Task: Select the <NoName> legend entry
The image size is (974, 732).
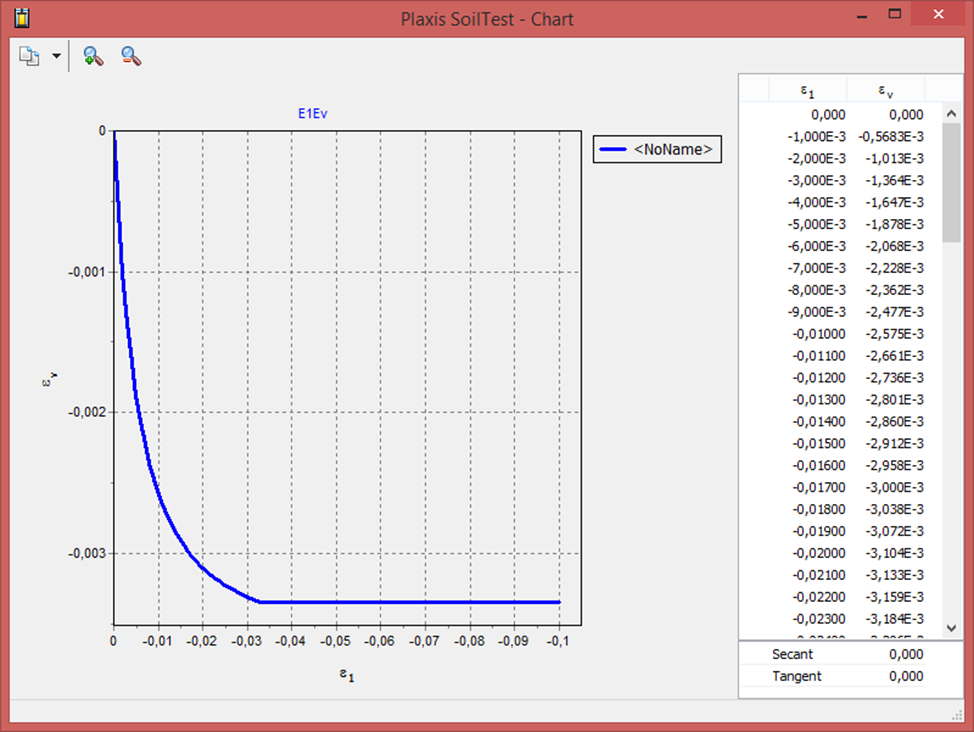Action: 657,150
